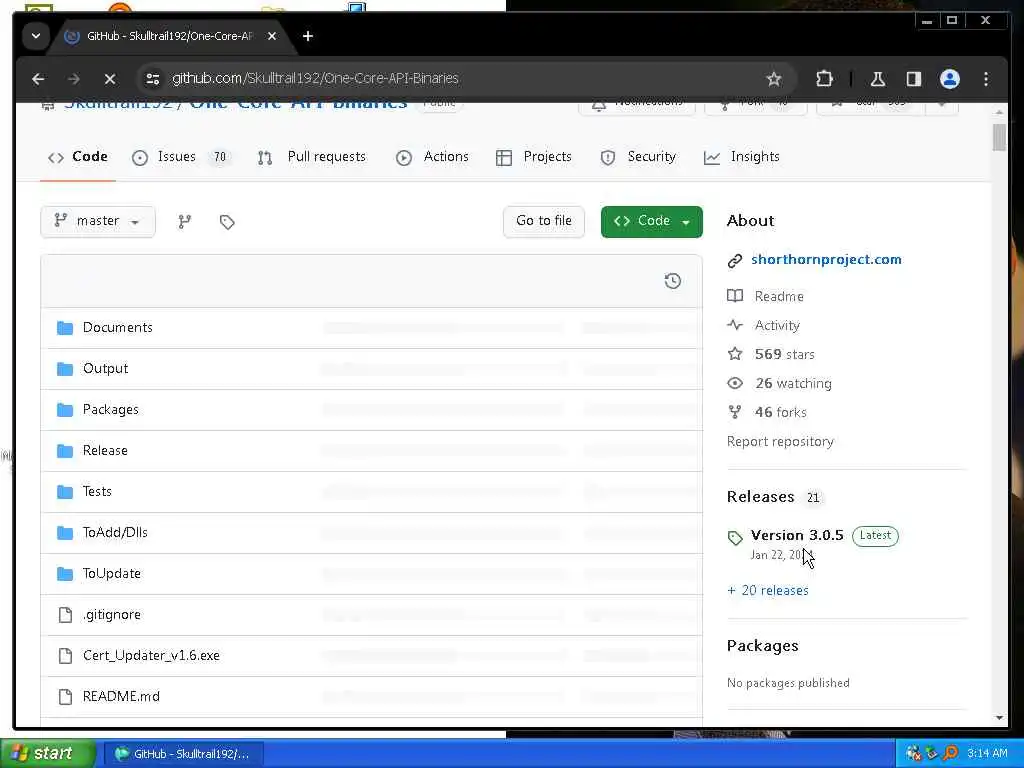Open the ToAdd/Dlls folder
The image size is (1024, 768).
click(x=115, y=533)
